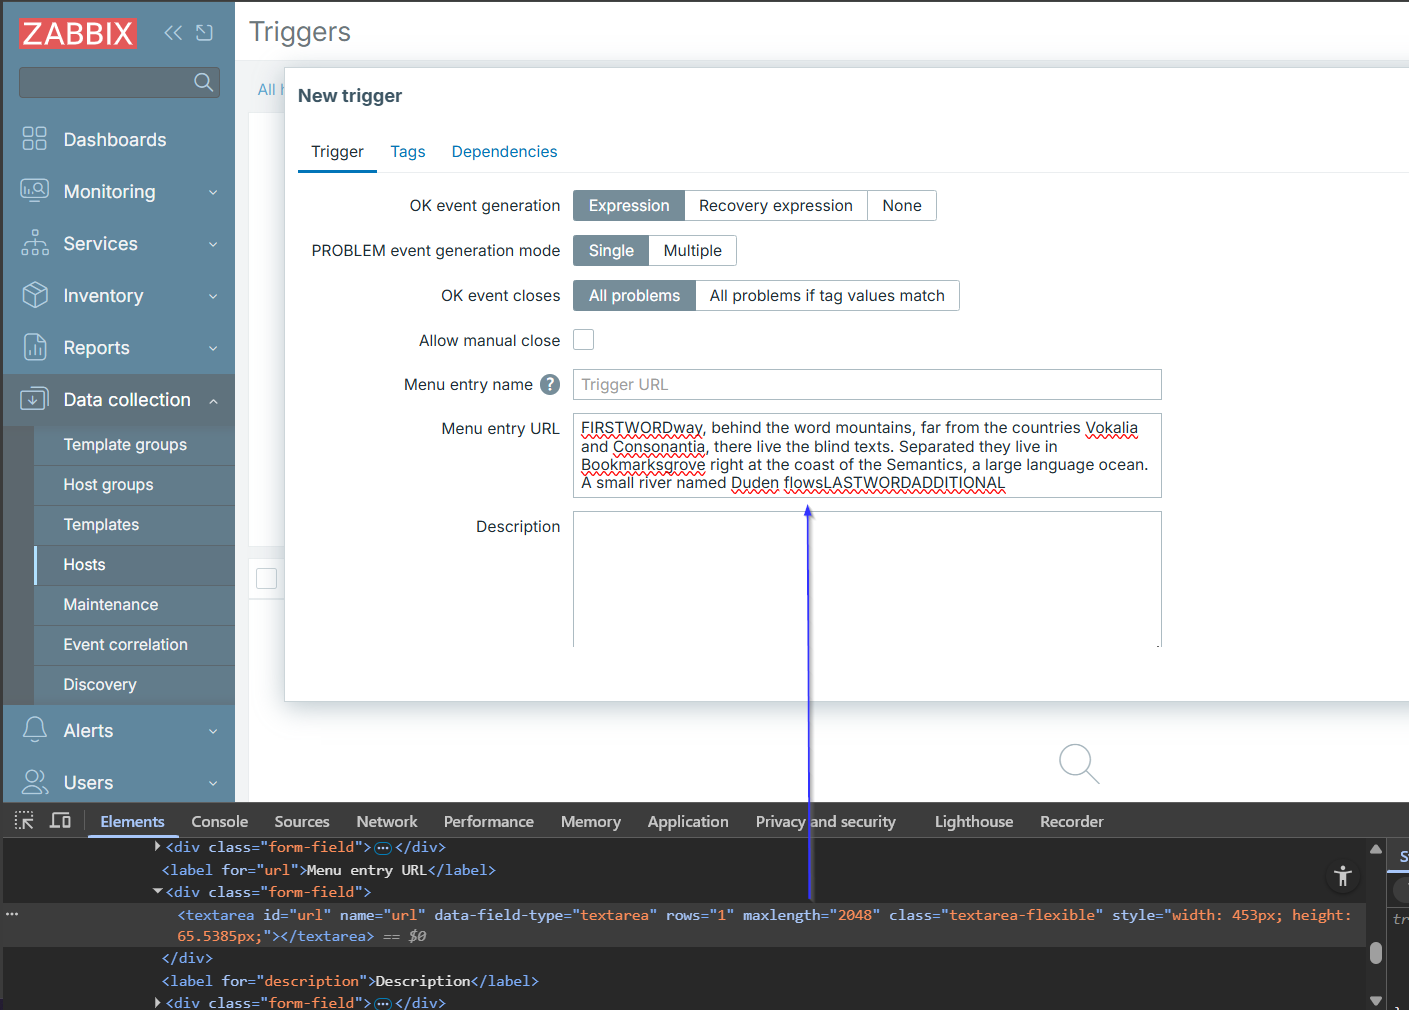Set OK event generation to None

click(901, 206)
